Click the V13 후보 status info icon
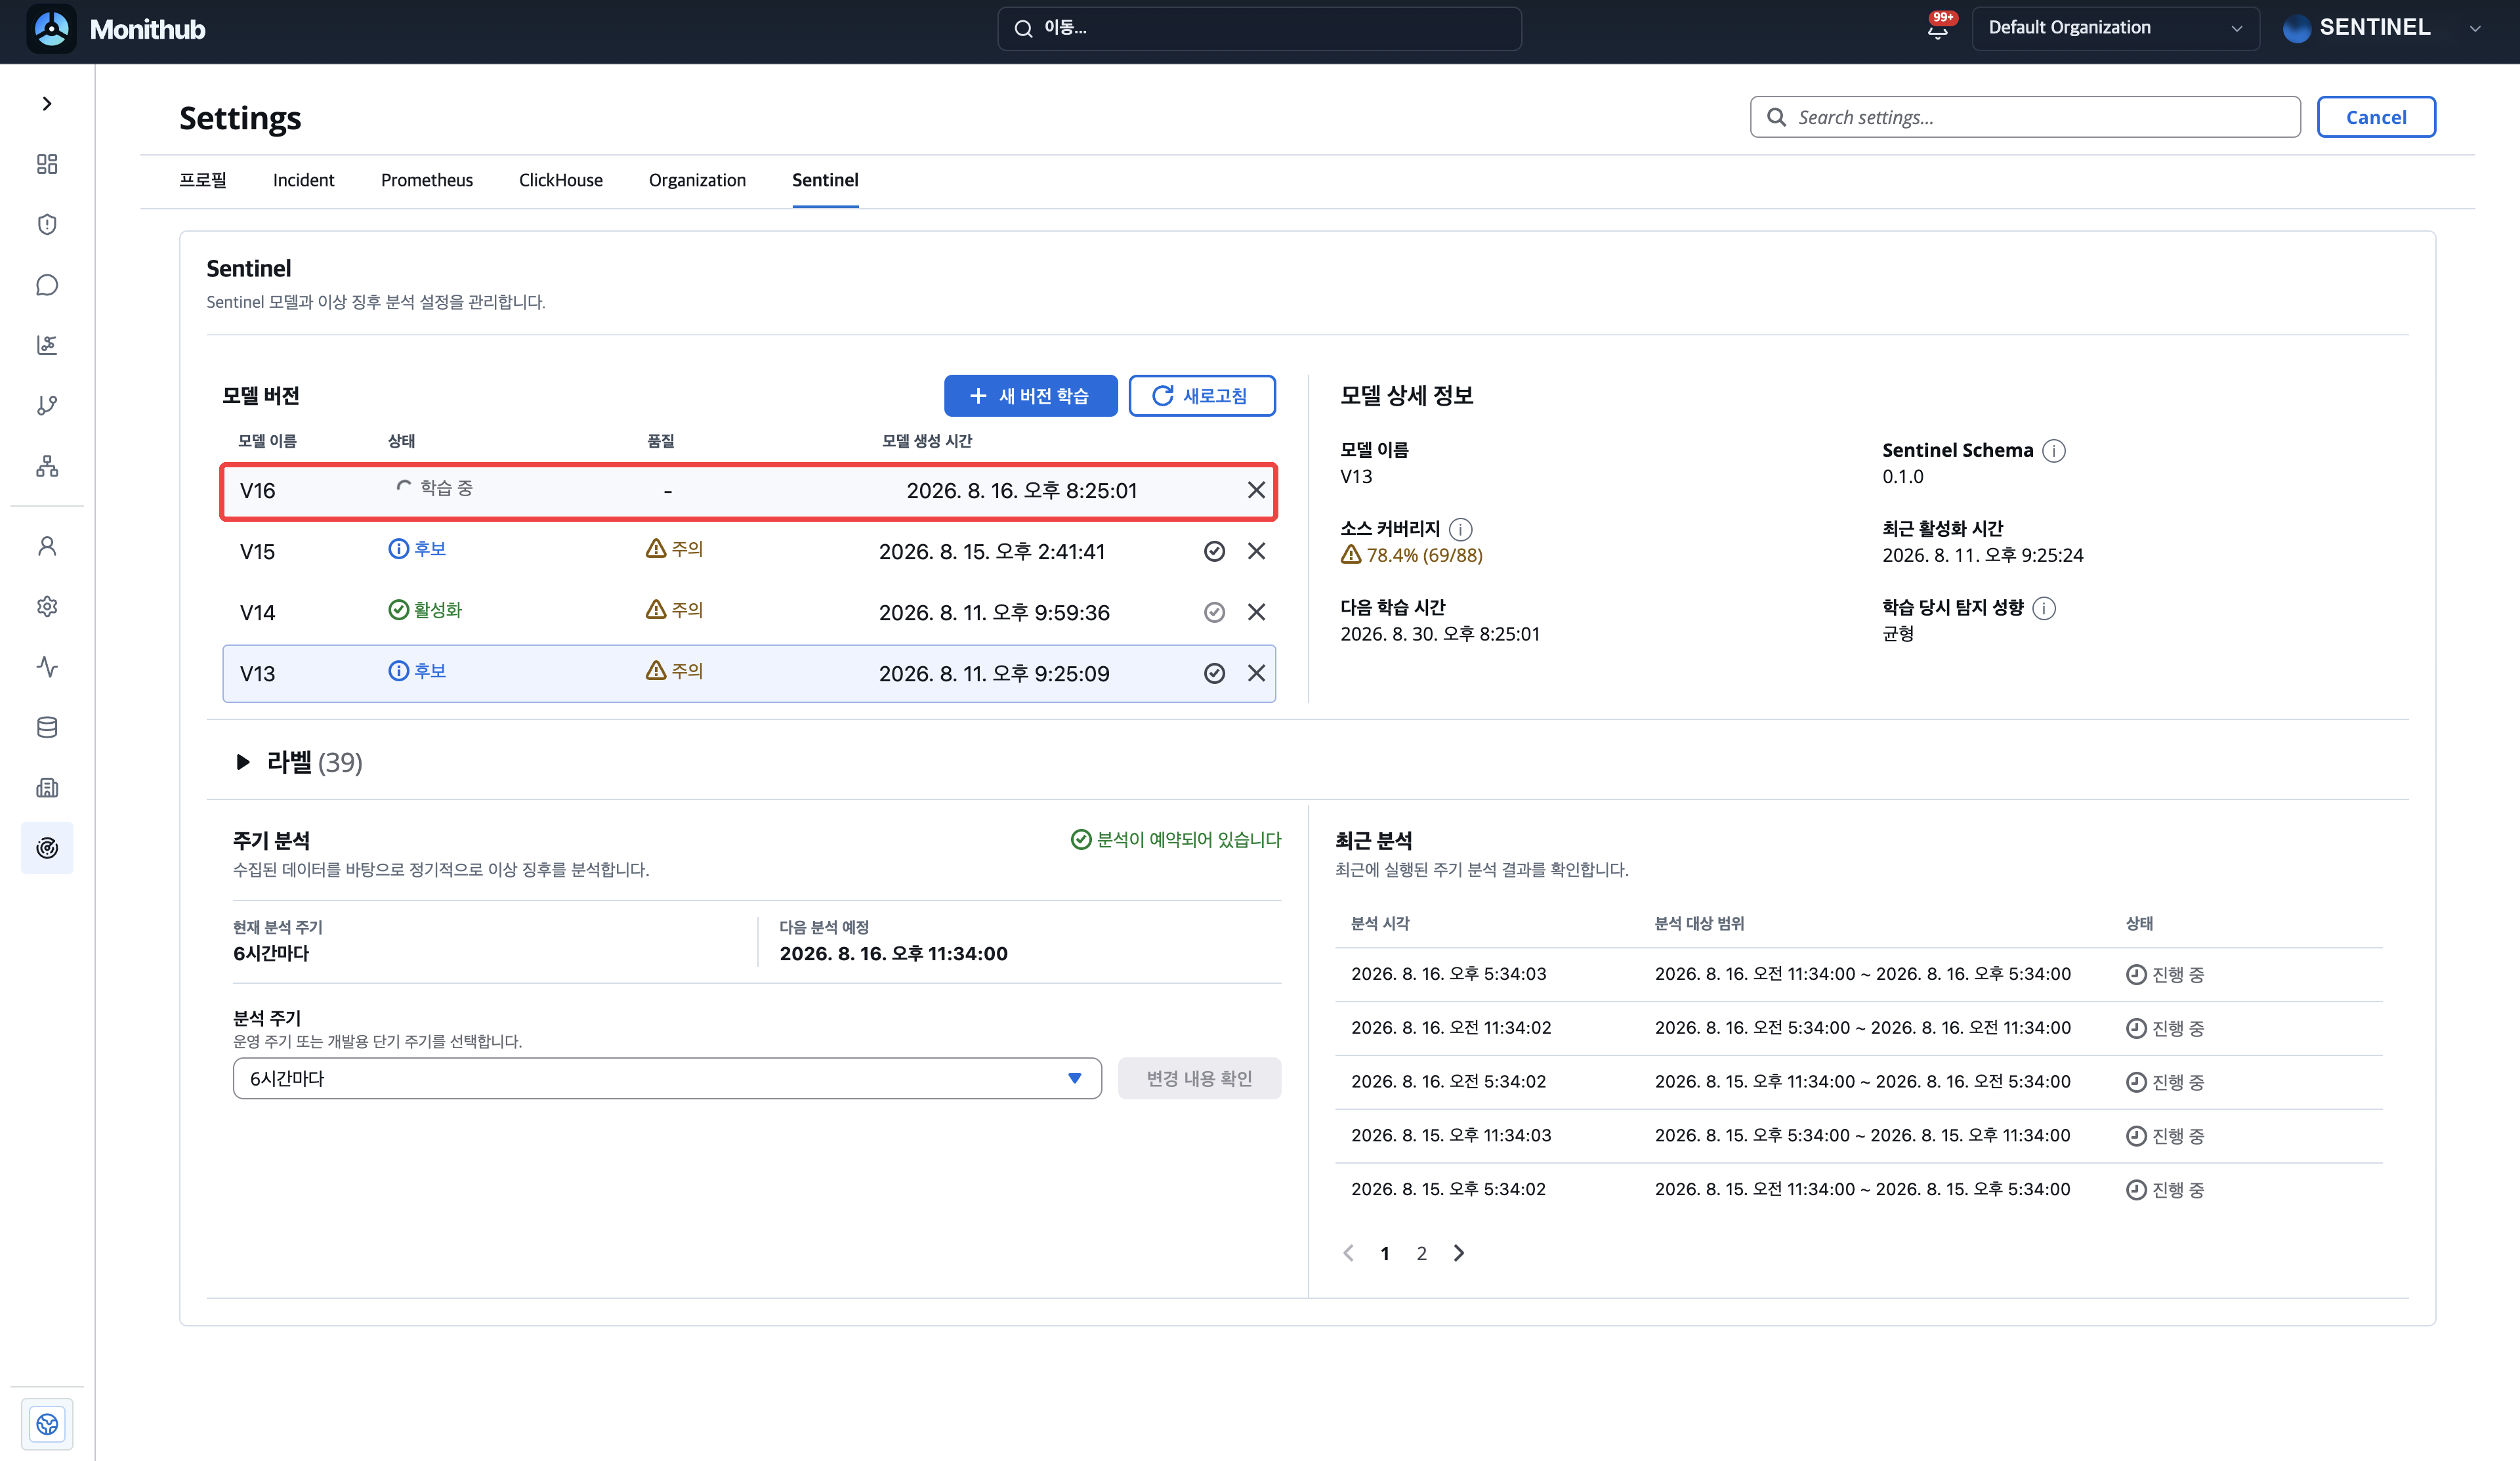 tap(398, 671)
